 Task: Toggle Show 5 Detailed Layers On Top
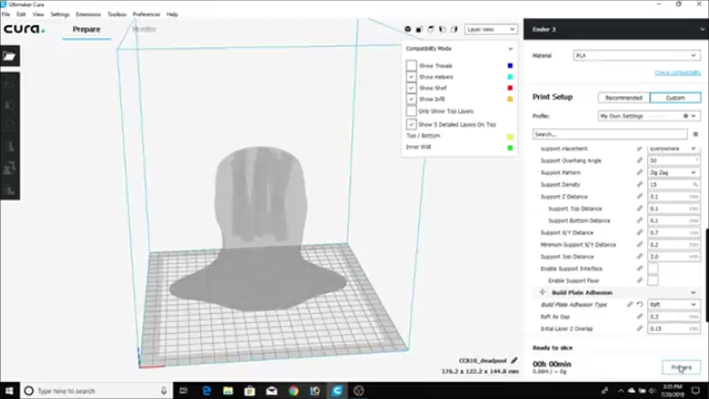click(411, 124)
